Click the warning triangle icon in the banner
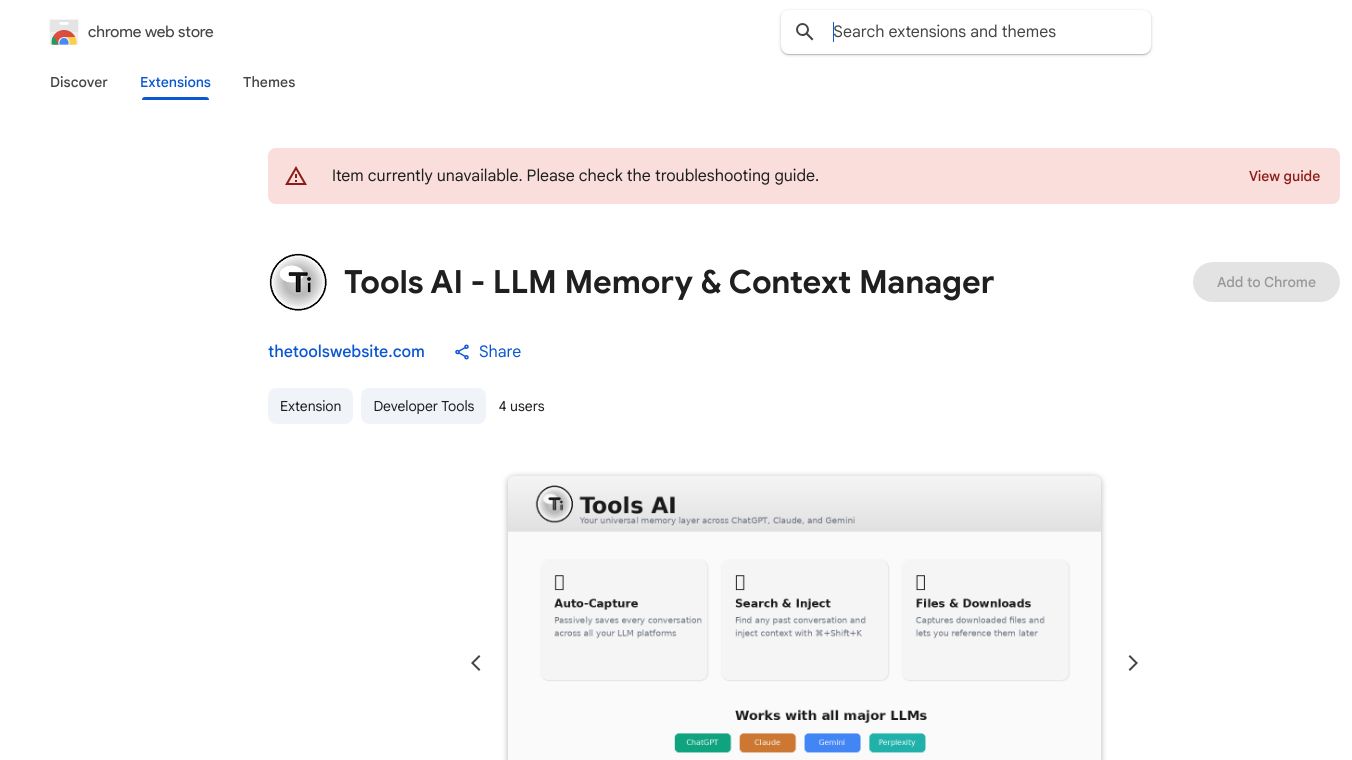Viewport: 1352px width, 760px height. click(296, 175)
